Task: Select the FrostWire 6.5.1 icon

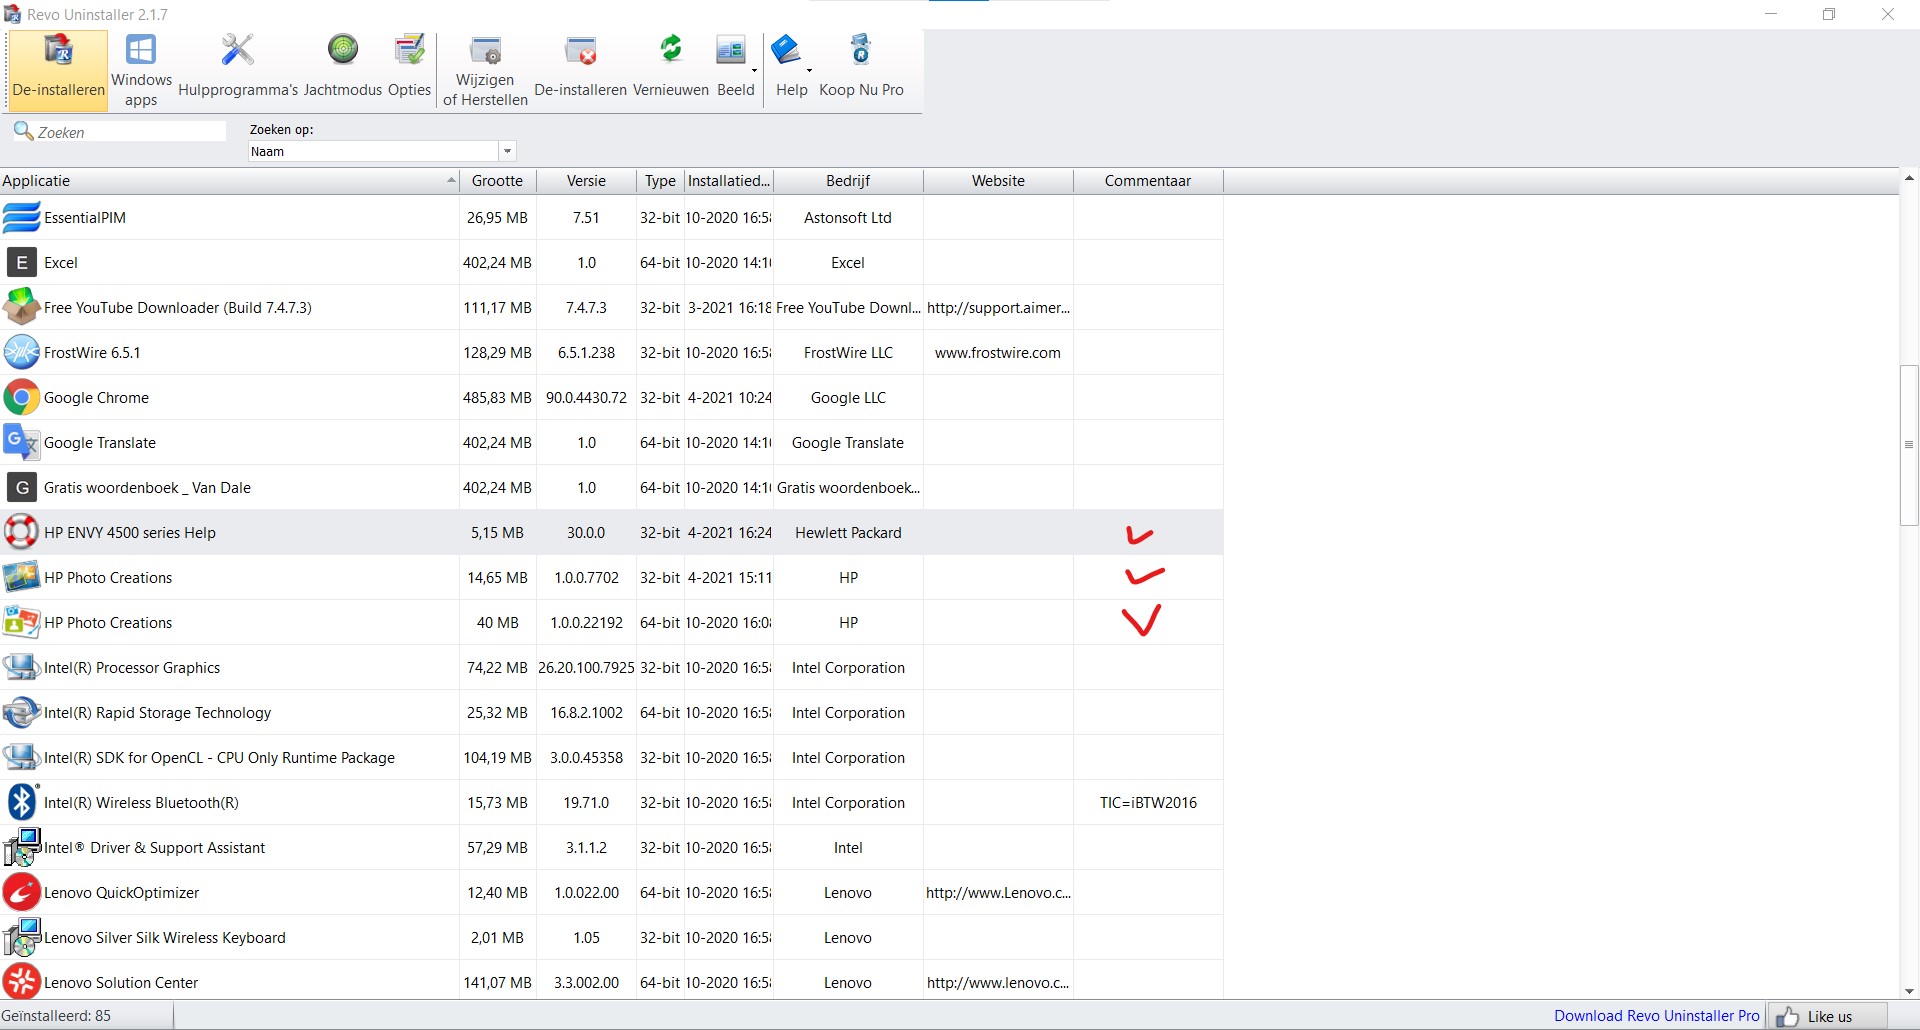Action: click(21, 352)
